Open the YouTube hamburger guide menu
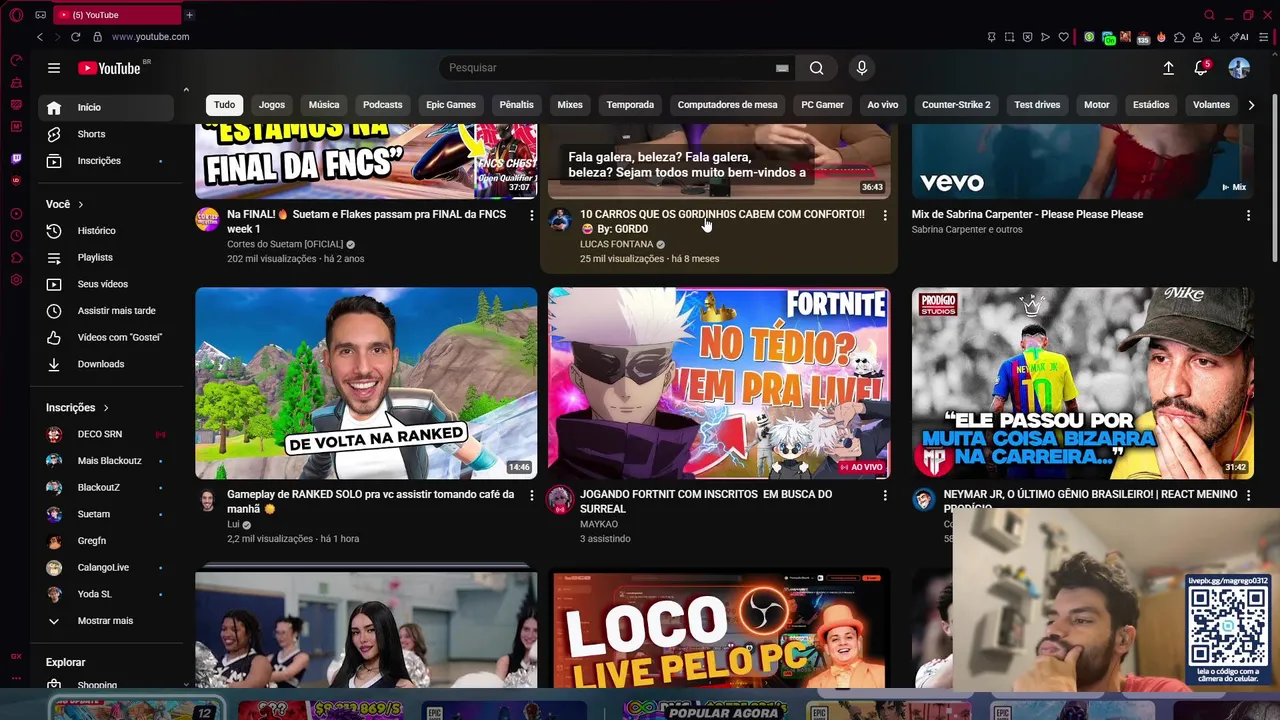This screenshot has width=1280, height=720. tap(54, 68)
